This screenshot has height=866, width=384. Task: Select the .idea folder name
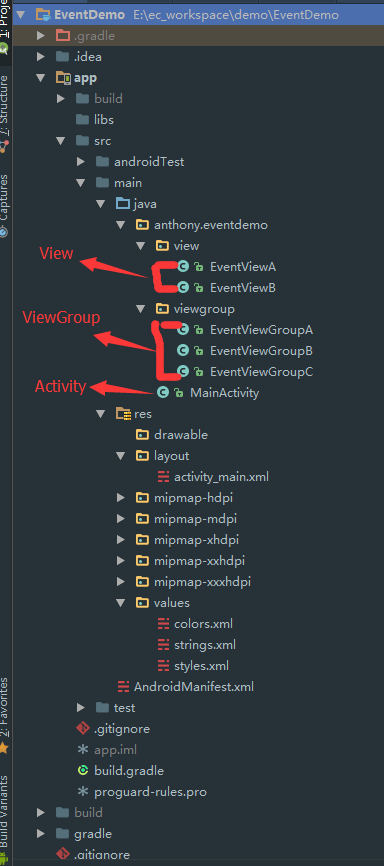click(x=88, y=57)
